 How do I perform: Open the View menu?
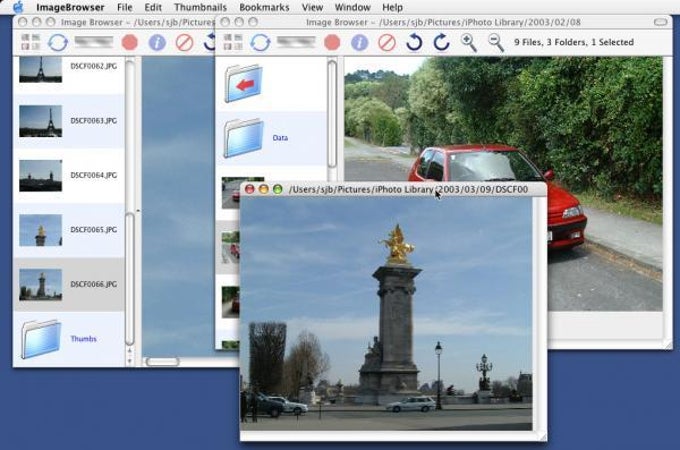pyautogui.click(x=312, y=7)
